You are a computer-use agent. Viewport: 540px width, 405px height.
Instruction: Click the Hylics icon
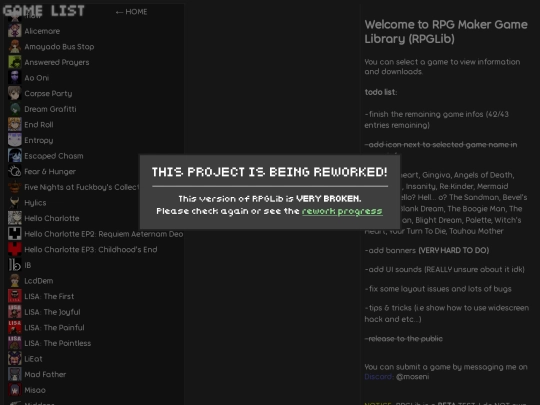pyautogui.click(x=14, y=202)
